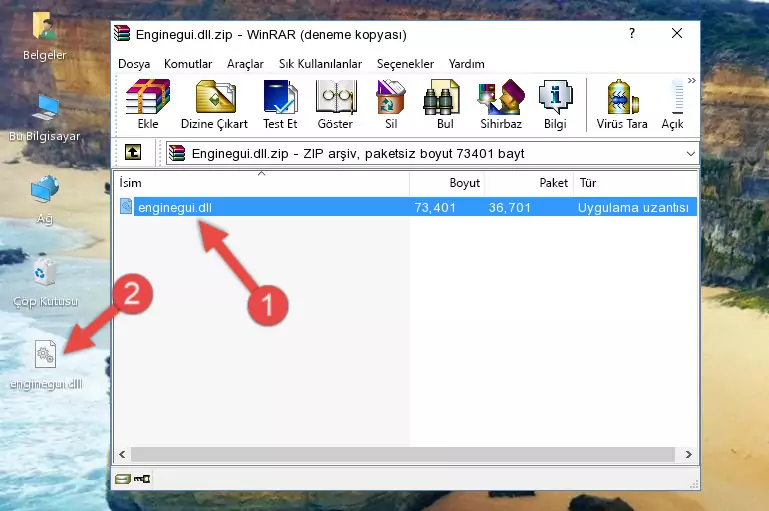
Task: Click the key password icon in status bar
Action: (x=142, y=479)
